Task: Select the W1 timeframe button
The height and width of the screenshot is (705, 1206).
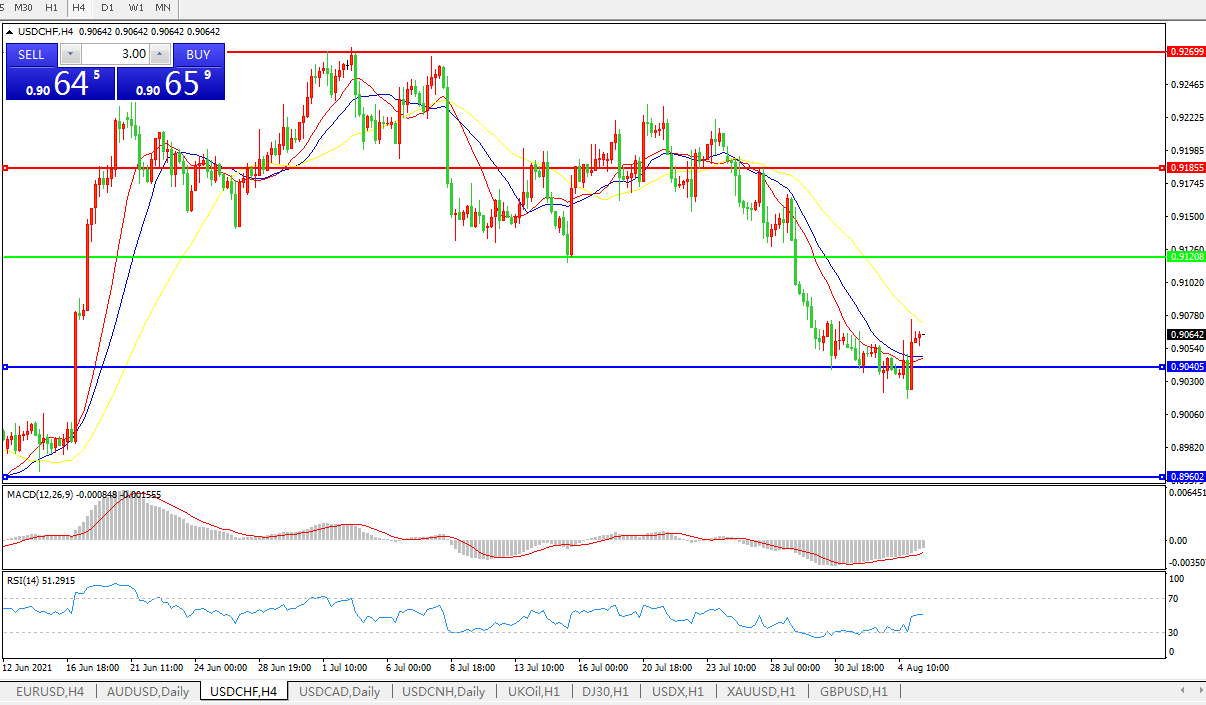Action: pyautogui.click(x=135, y=7)
